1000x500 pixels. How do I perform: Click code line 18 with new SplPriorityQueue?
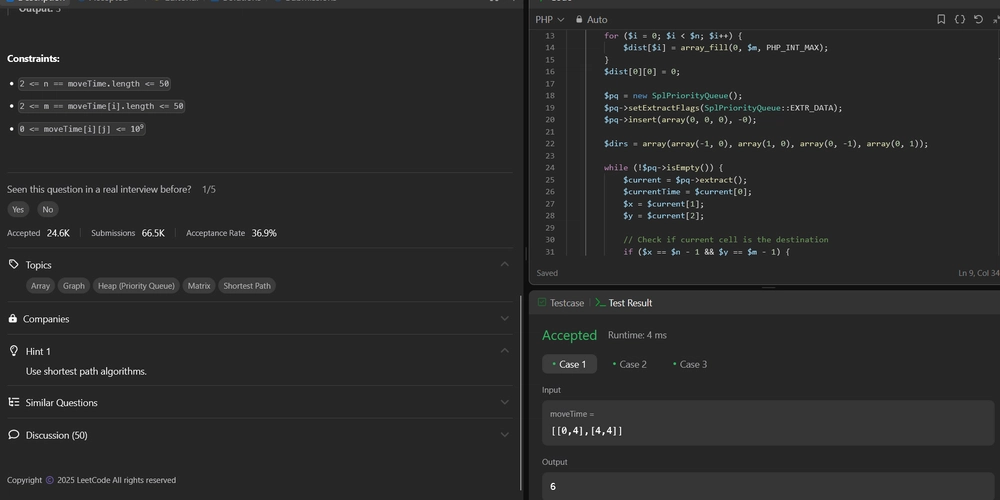[x=673, y=96]
